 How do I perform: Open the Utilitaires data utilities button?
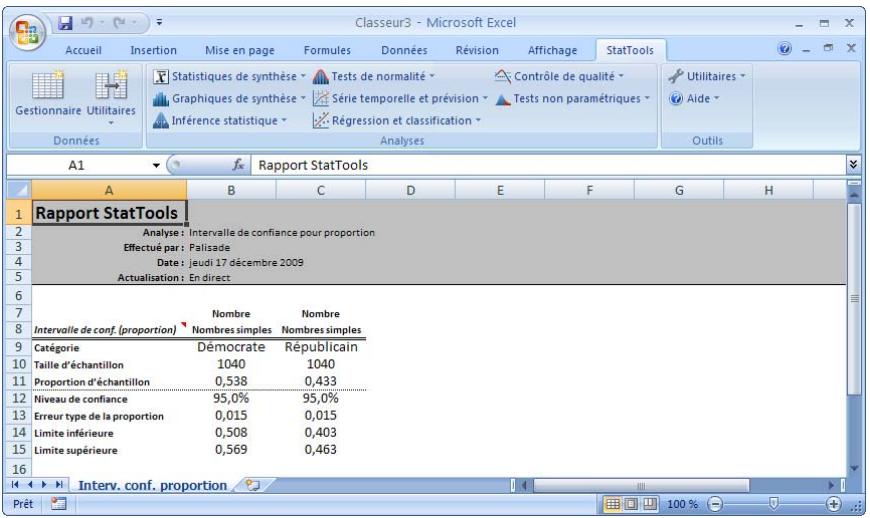[111, 98]
